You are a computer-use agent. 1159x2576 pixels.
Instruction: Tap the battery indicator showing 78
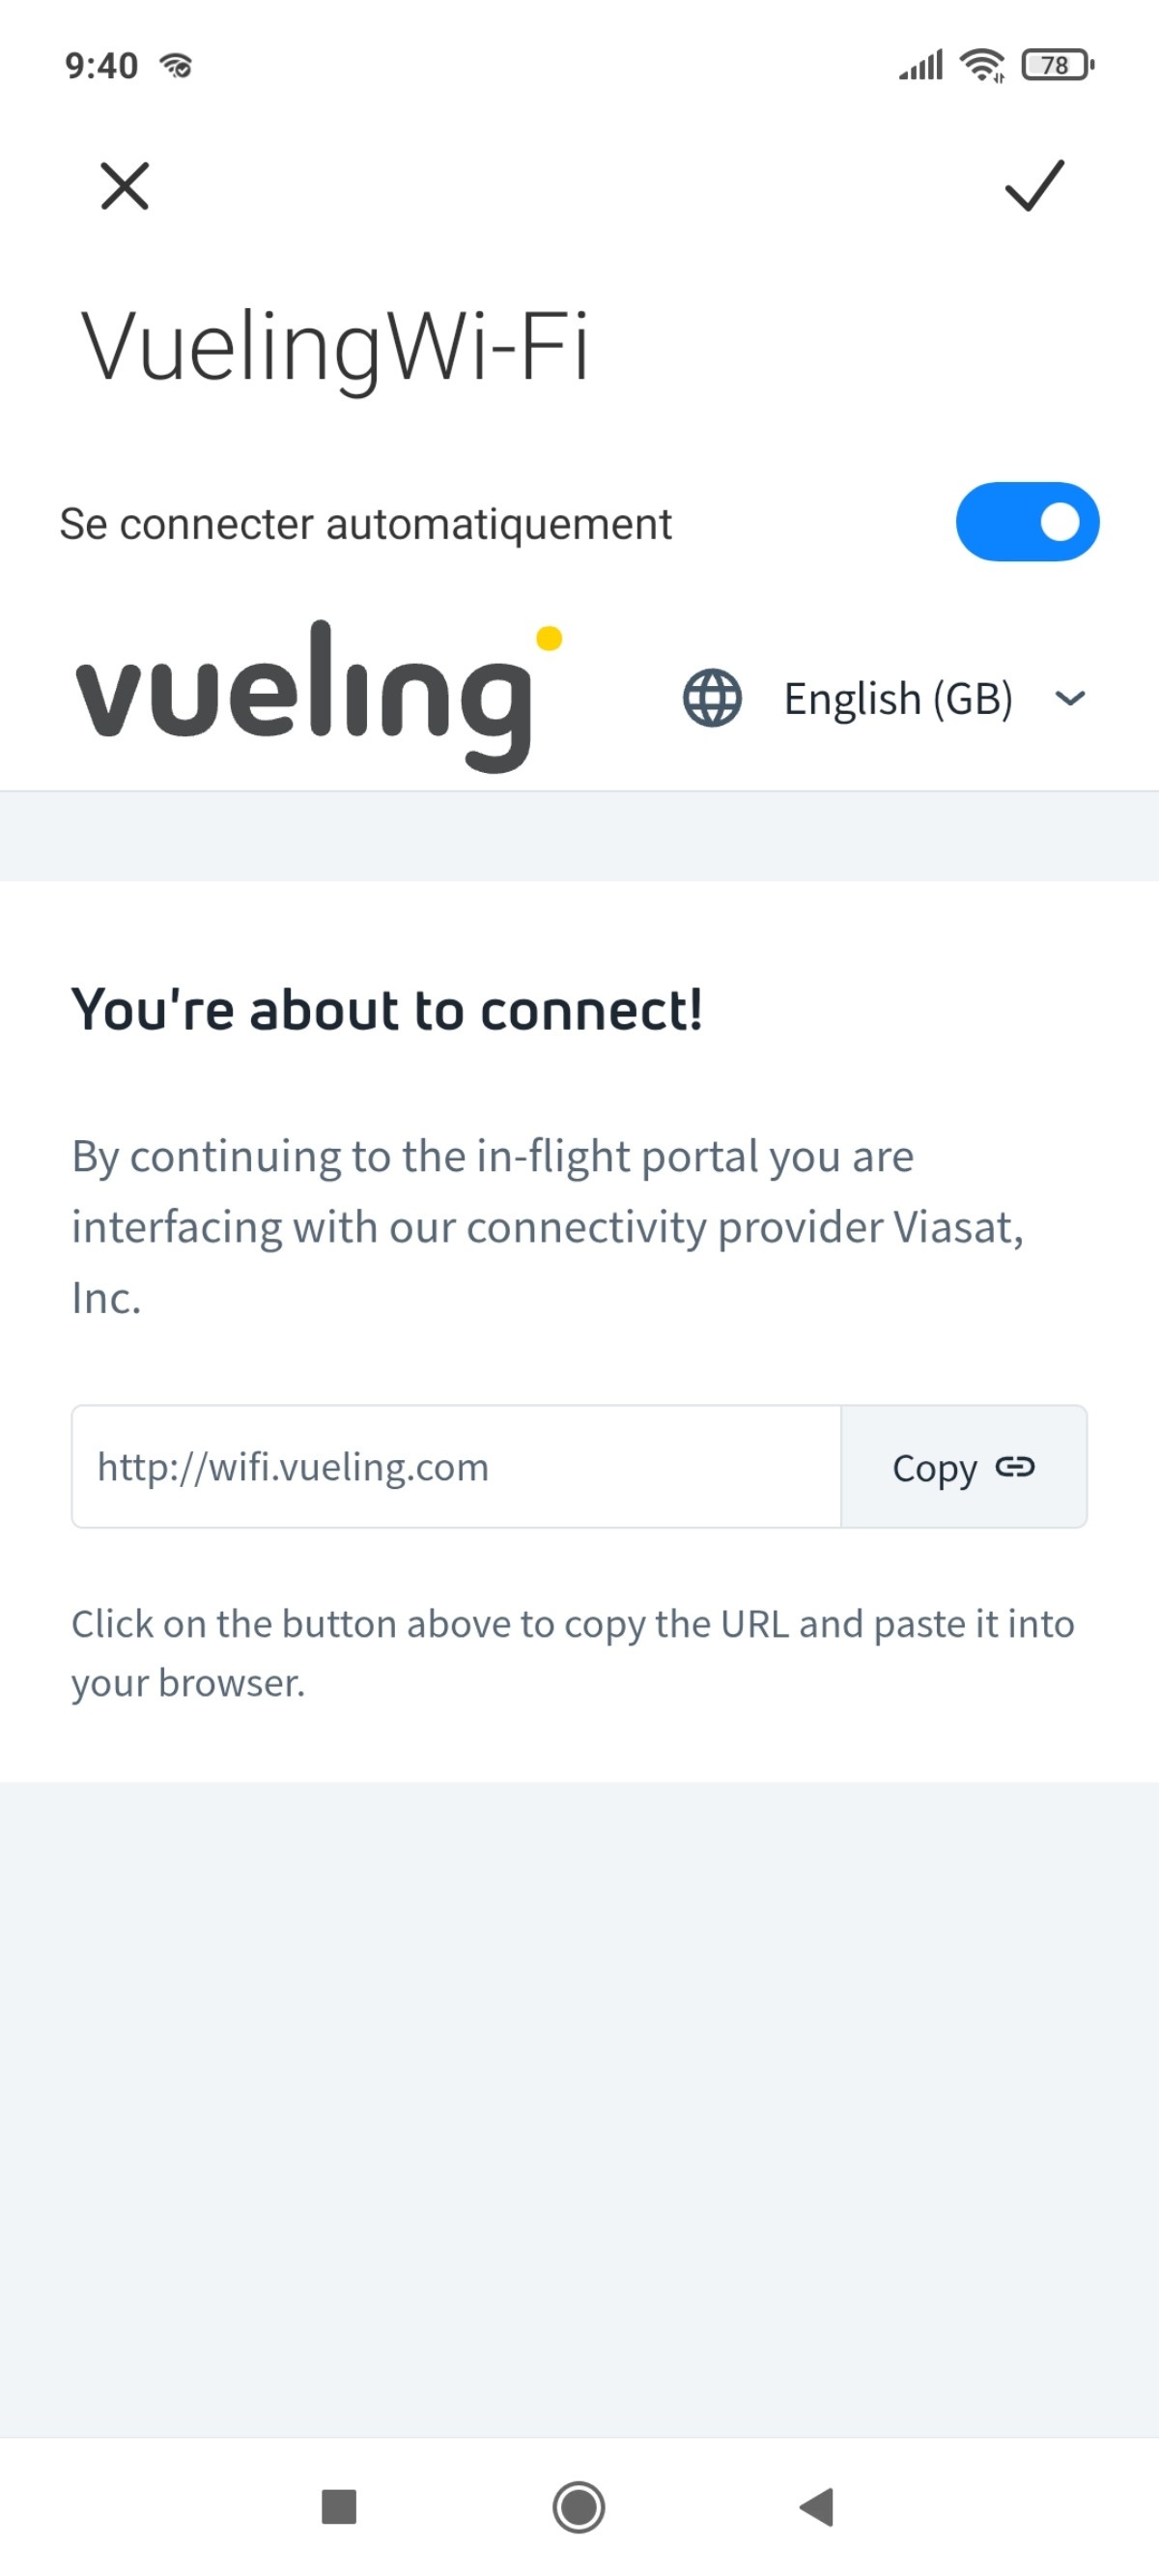tap(1057, 66)
